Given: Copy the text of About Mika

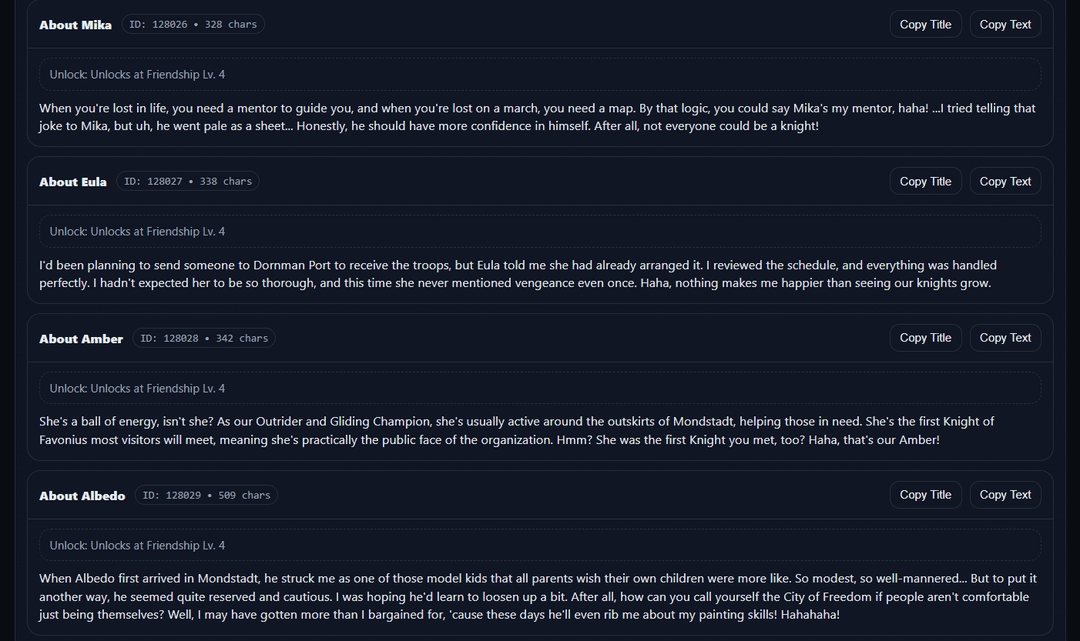Looking at the screenshot, I should coord(1005,25).
